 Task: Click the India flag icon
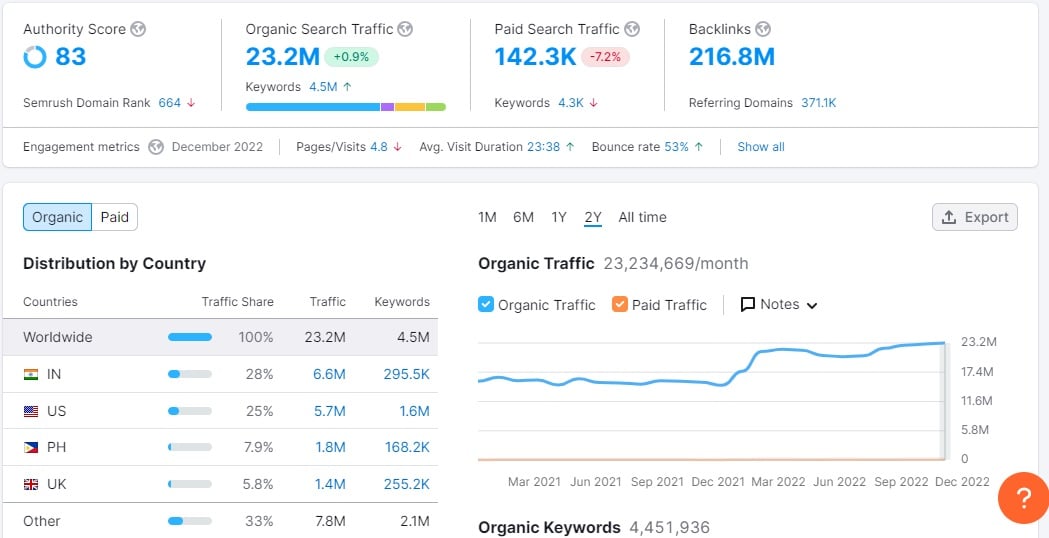pyautogui.click(x=31, y=374)
